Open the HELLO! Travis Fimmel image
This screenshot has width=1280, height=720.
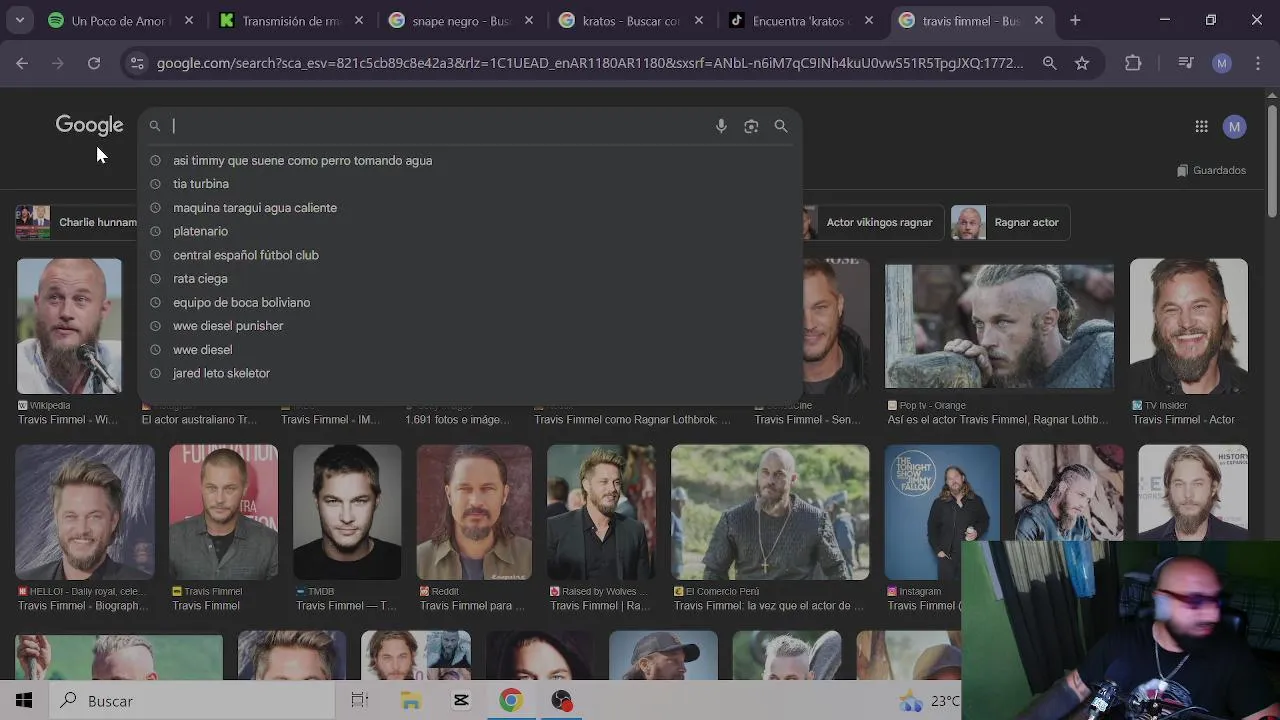[x=85, y=512]
